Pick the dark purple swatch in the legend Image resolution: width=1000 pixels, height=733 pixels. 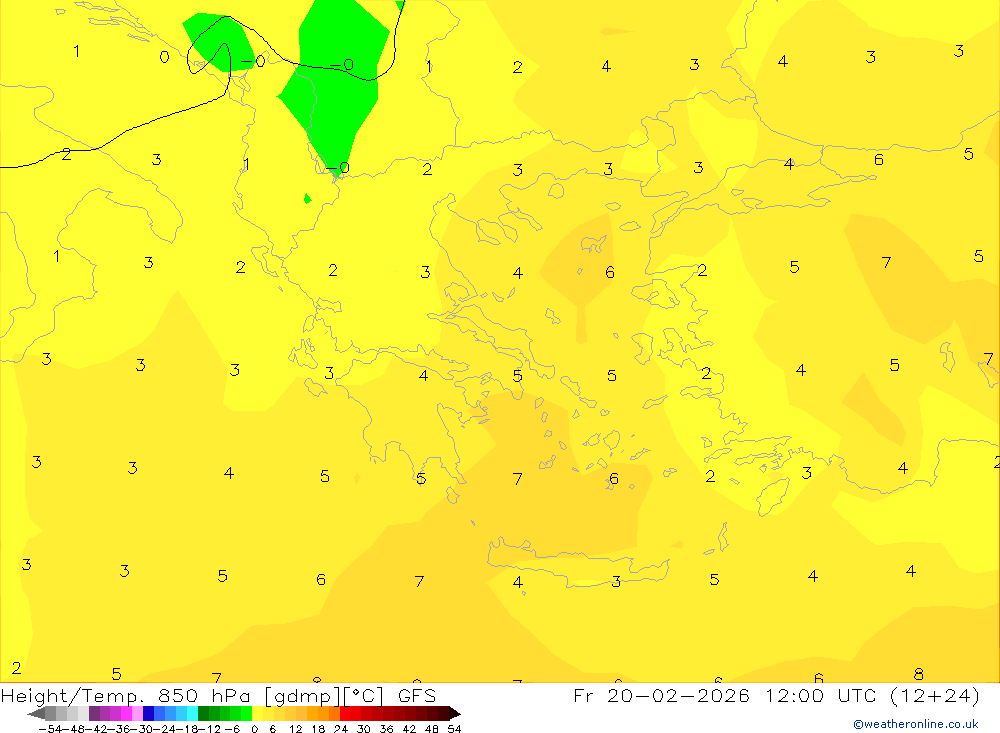tap(94, 713)
